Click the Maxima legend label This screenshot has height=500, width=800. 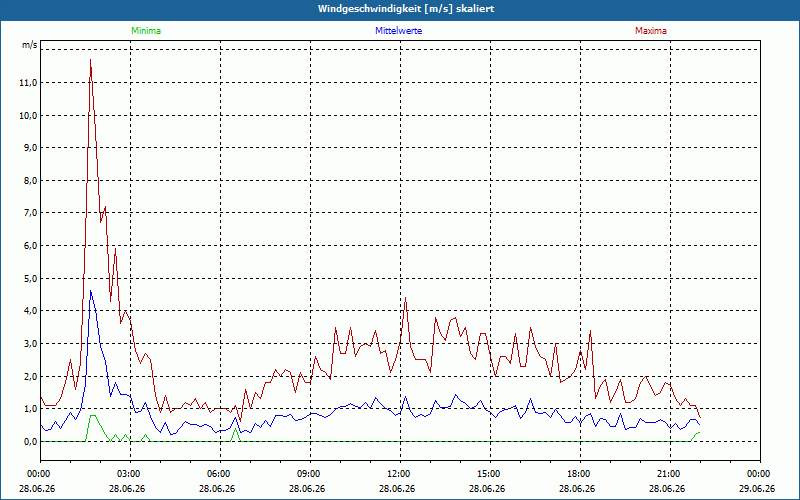(651, 31)
